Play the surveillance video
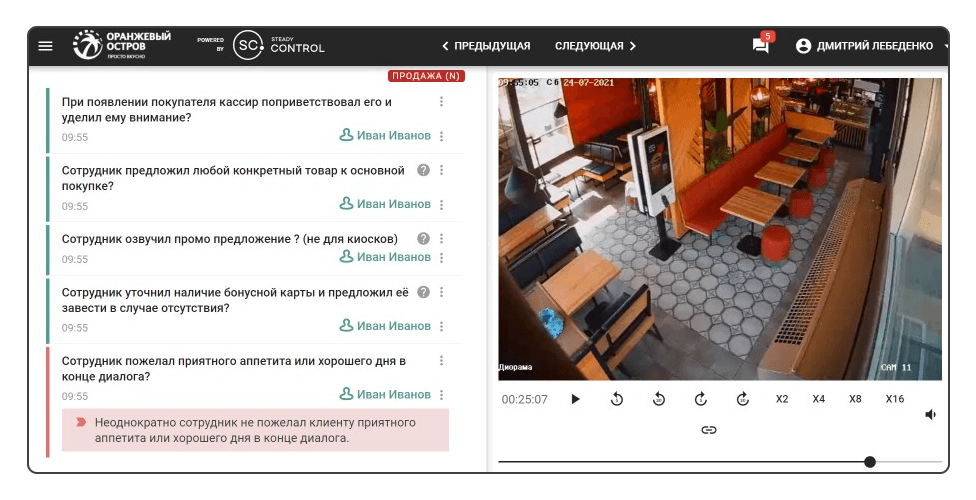The width and height of the screenshot is (976, 500). (575, 399)
